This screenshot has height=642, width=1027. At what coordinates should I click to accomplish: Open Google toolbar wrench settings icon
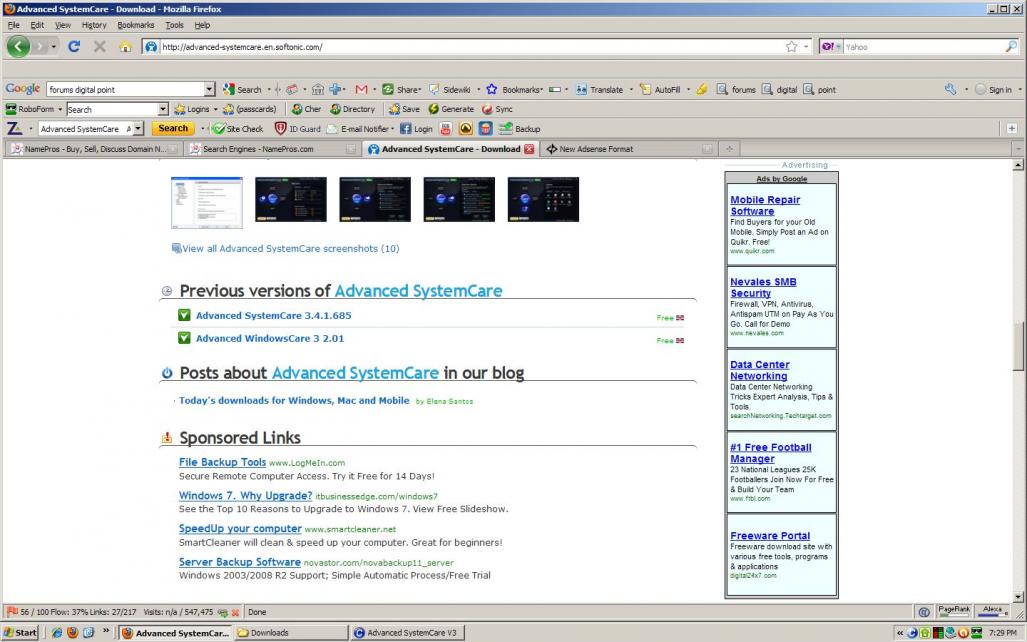tap(950, 89)
